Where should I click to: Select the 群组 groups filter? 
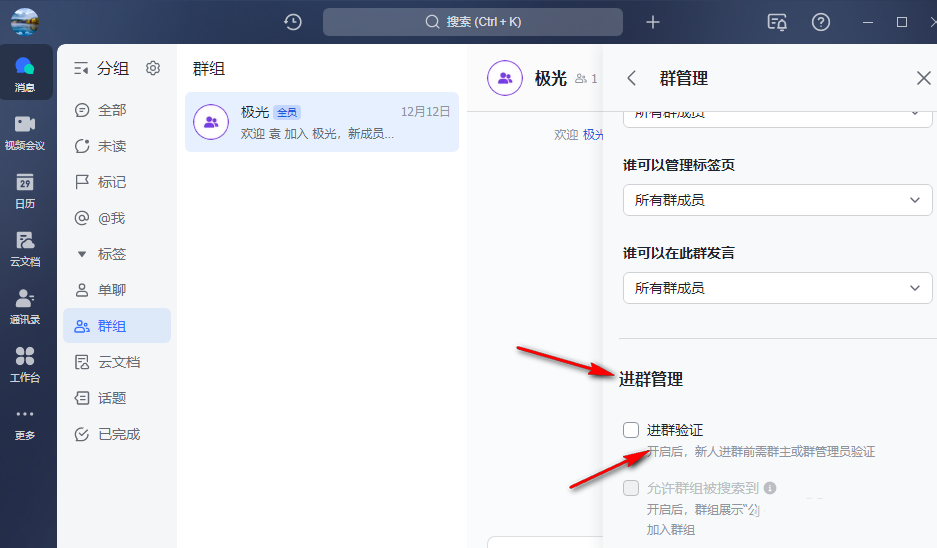point(117,326)
